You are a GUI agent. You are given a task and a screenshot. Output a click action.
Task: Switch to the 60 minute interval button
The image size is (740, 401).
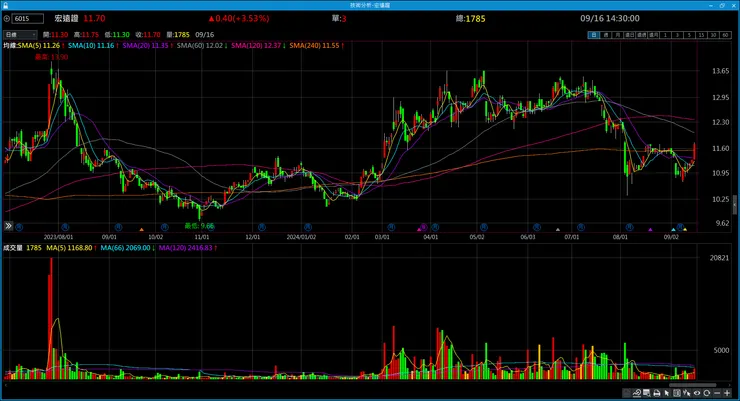[725, 35]
